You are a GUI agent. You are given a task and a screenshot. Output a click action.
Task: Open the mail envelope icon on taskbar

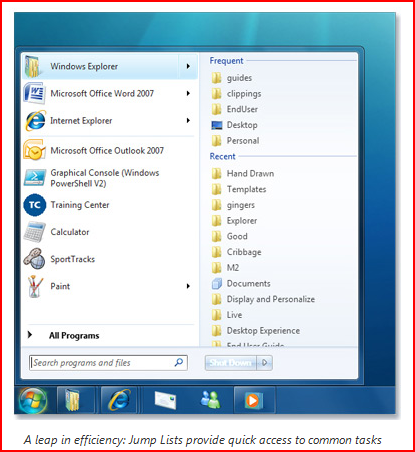[165, 400]
